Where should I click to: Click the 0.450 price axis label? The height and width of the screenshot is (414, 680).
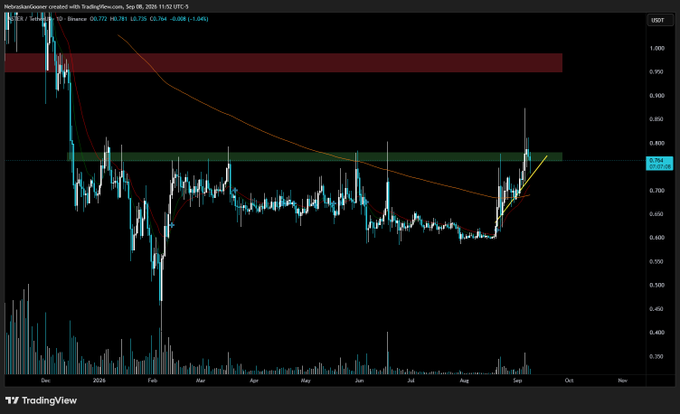[x=657, y=309]
